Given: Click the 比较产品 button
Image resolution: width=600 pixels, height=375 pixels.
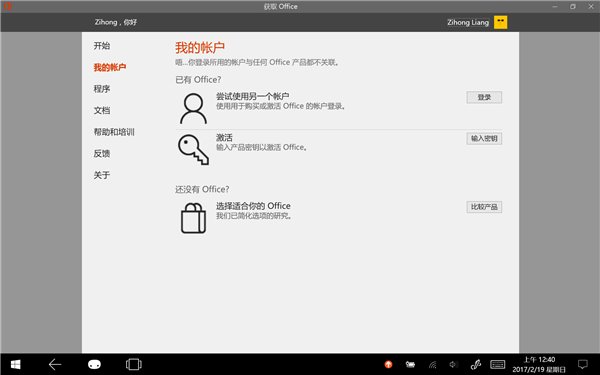Looking at the screenshot, I should [484, 207].
